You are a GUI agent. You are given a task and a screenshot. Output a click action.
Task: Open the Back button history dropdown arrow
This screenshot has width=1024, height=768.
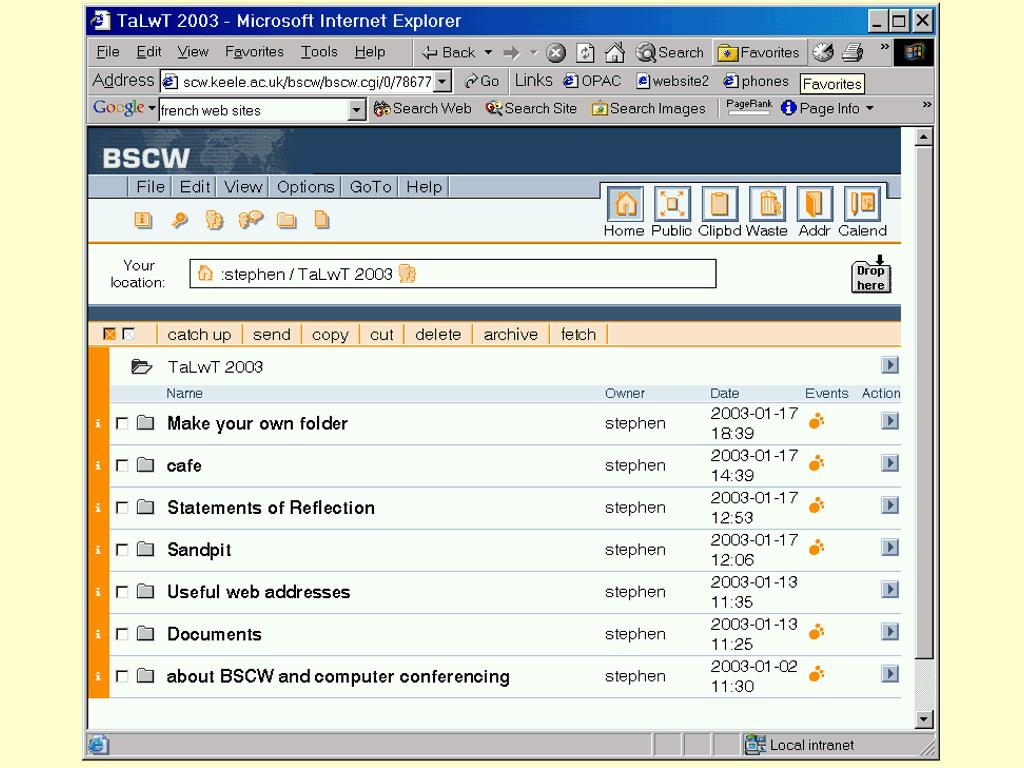tap(488, 52)
